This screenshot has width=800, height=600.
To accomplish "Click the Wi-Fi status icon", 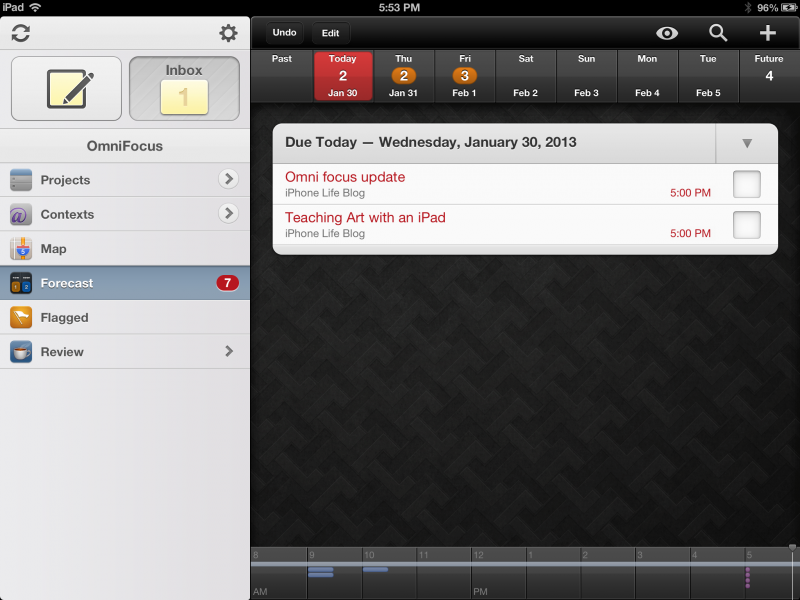I will (35, 7).
